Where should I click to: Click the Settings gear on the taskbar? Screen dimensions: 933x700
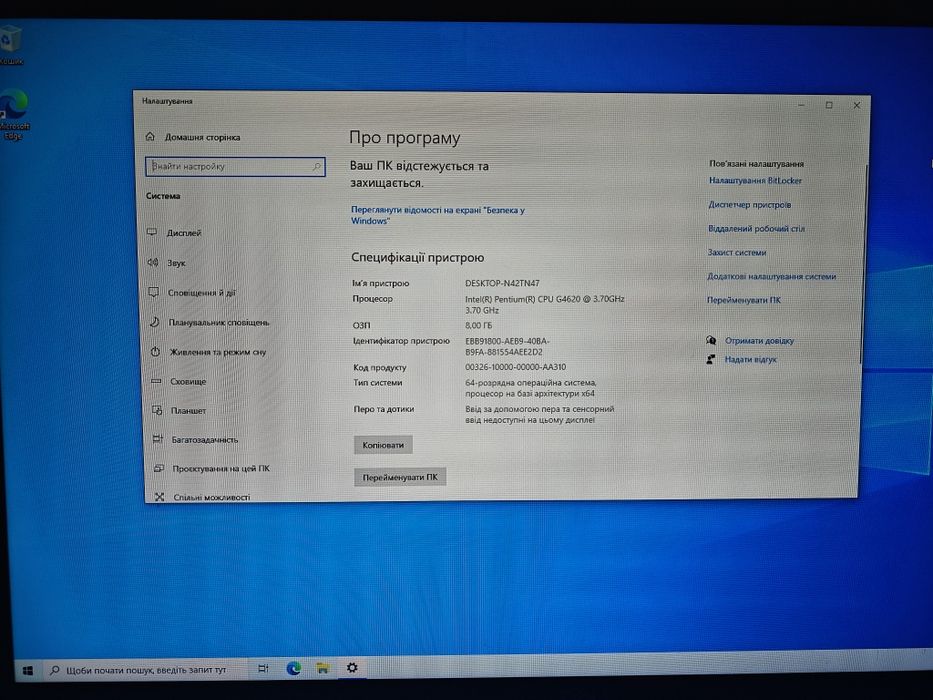[352, 667]
